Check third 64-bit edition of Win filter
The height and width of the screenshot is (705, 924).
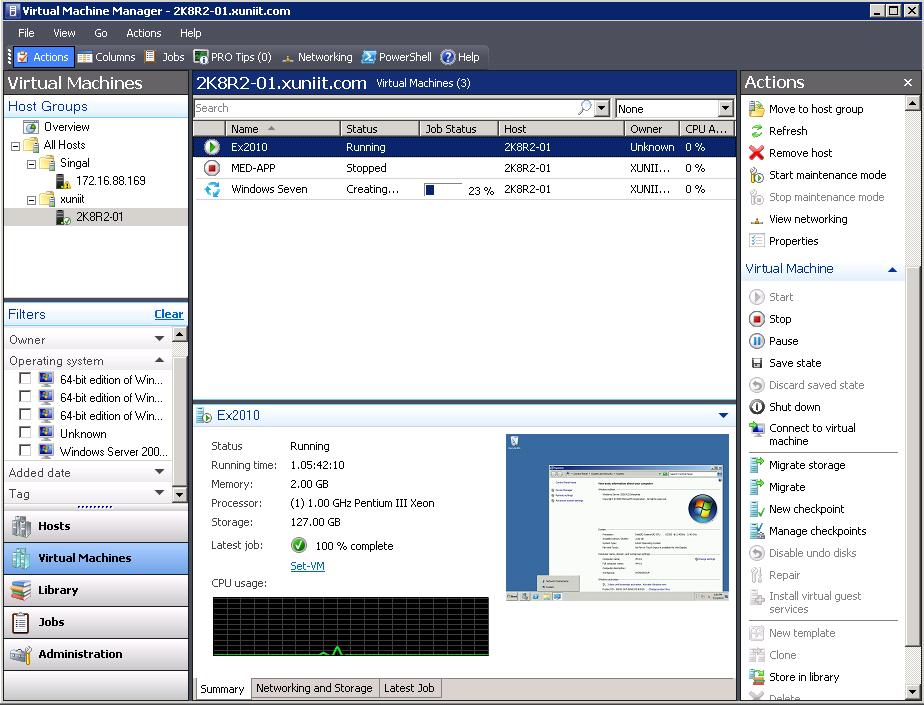[25, 414]
